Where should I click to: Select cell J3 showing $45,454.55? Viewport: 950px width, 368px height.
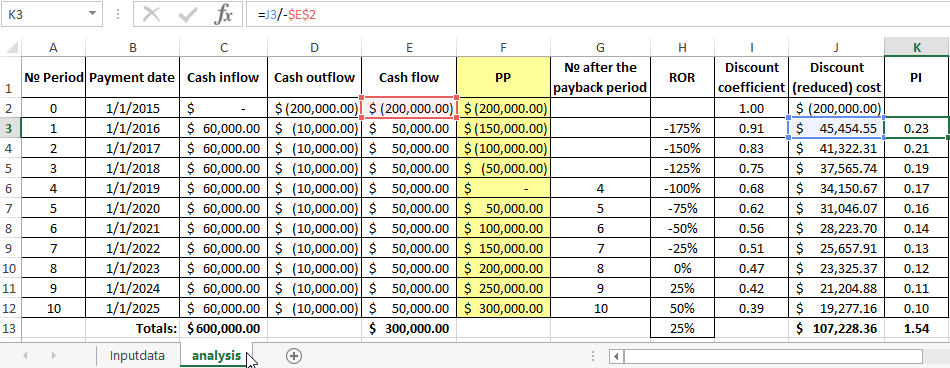pos(836,129)
